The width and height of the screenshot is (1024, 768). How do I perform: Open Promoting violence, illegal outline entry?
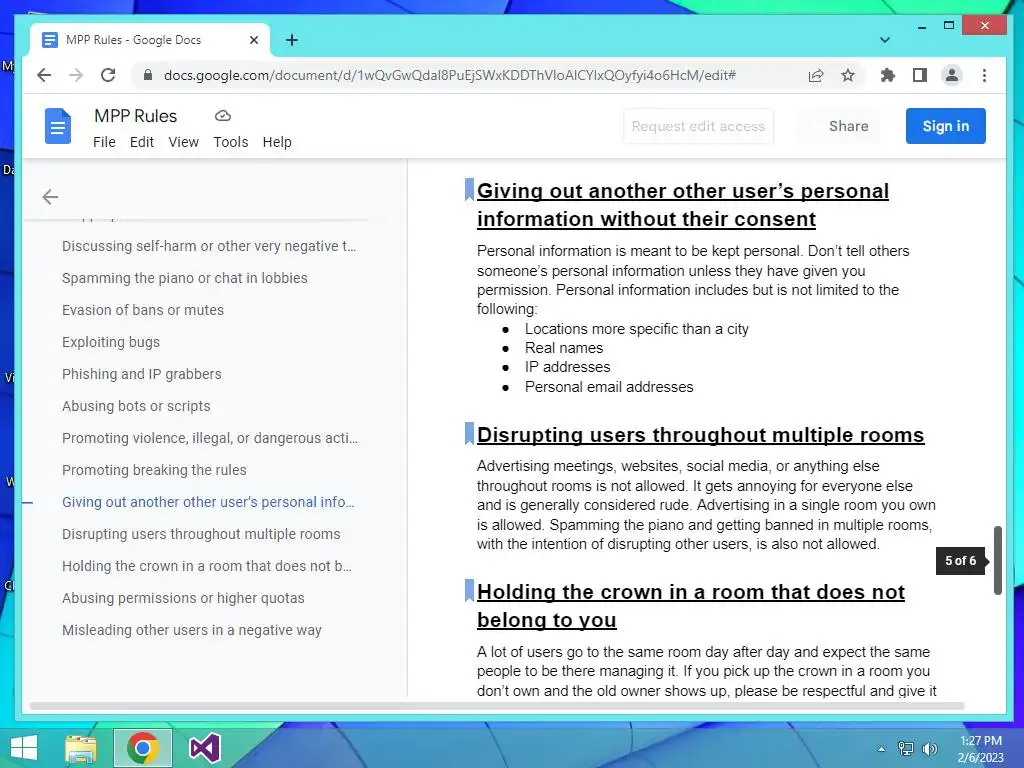click(210, 438)
